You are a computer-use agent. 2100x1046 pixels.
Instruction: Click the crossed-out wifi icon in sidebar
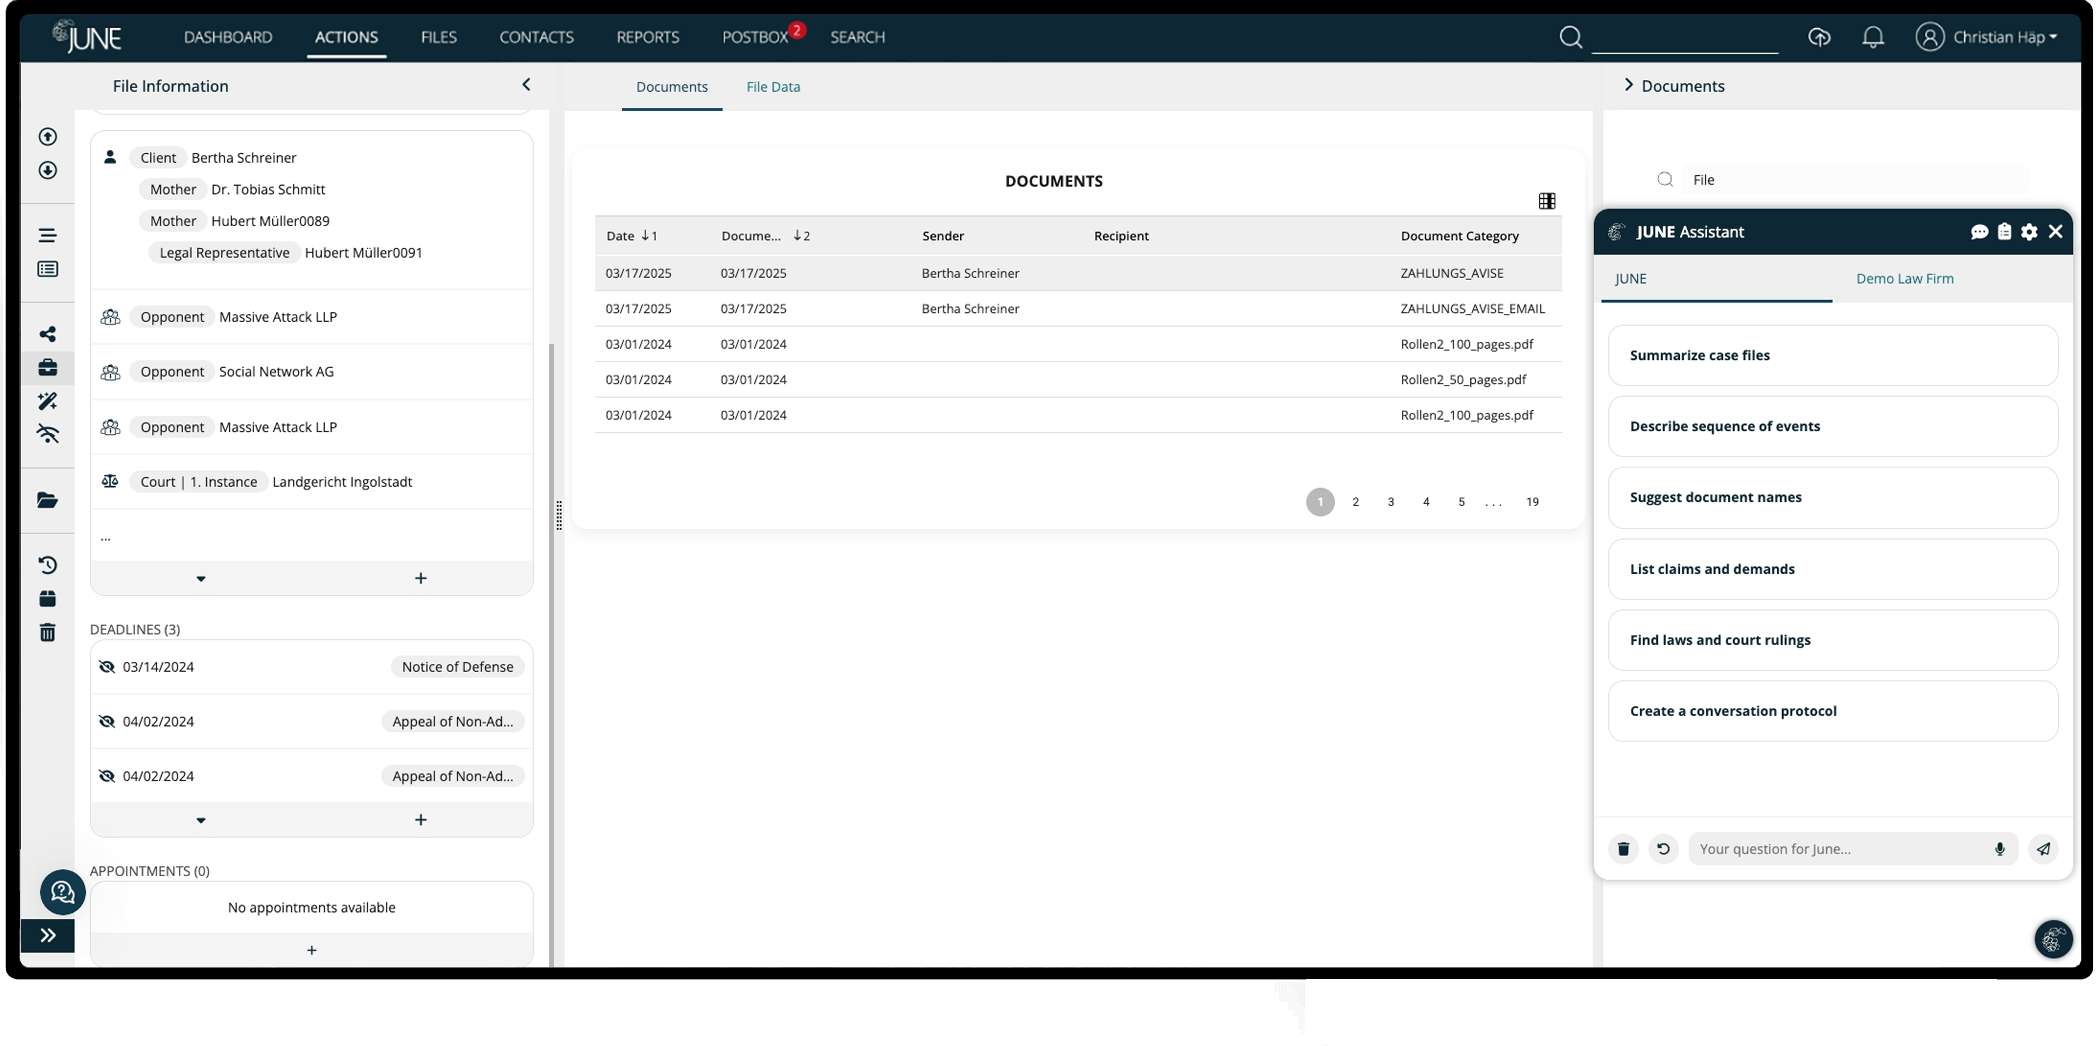[47, 434]
